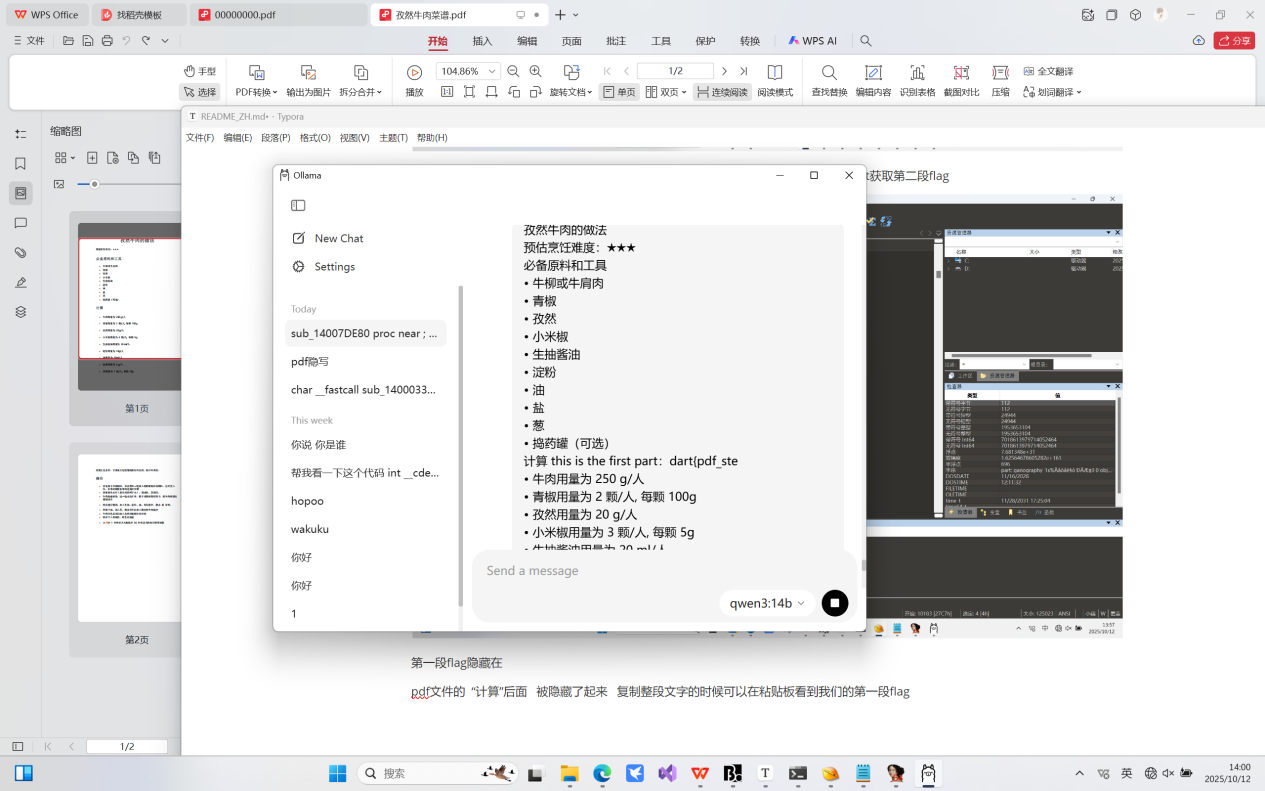Select the 手型 hand tool
The image size is (1265, 791).
tap(200, 71)
